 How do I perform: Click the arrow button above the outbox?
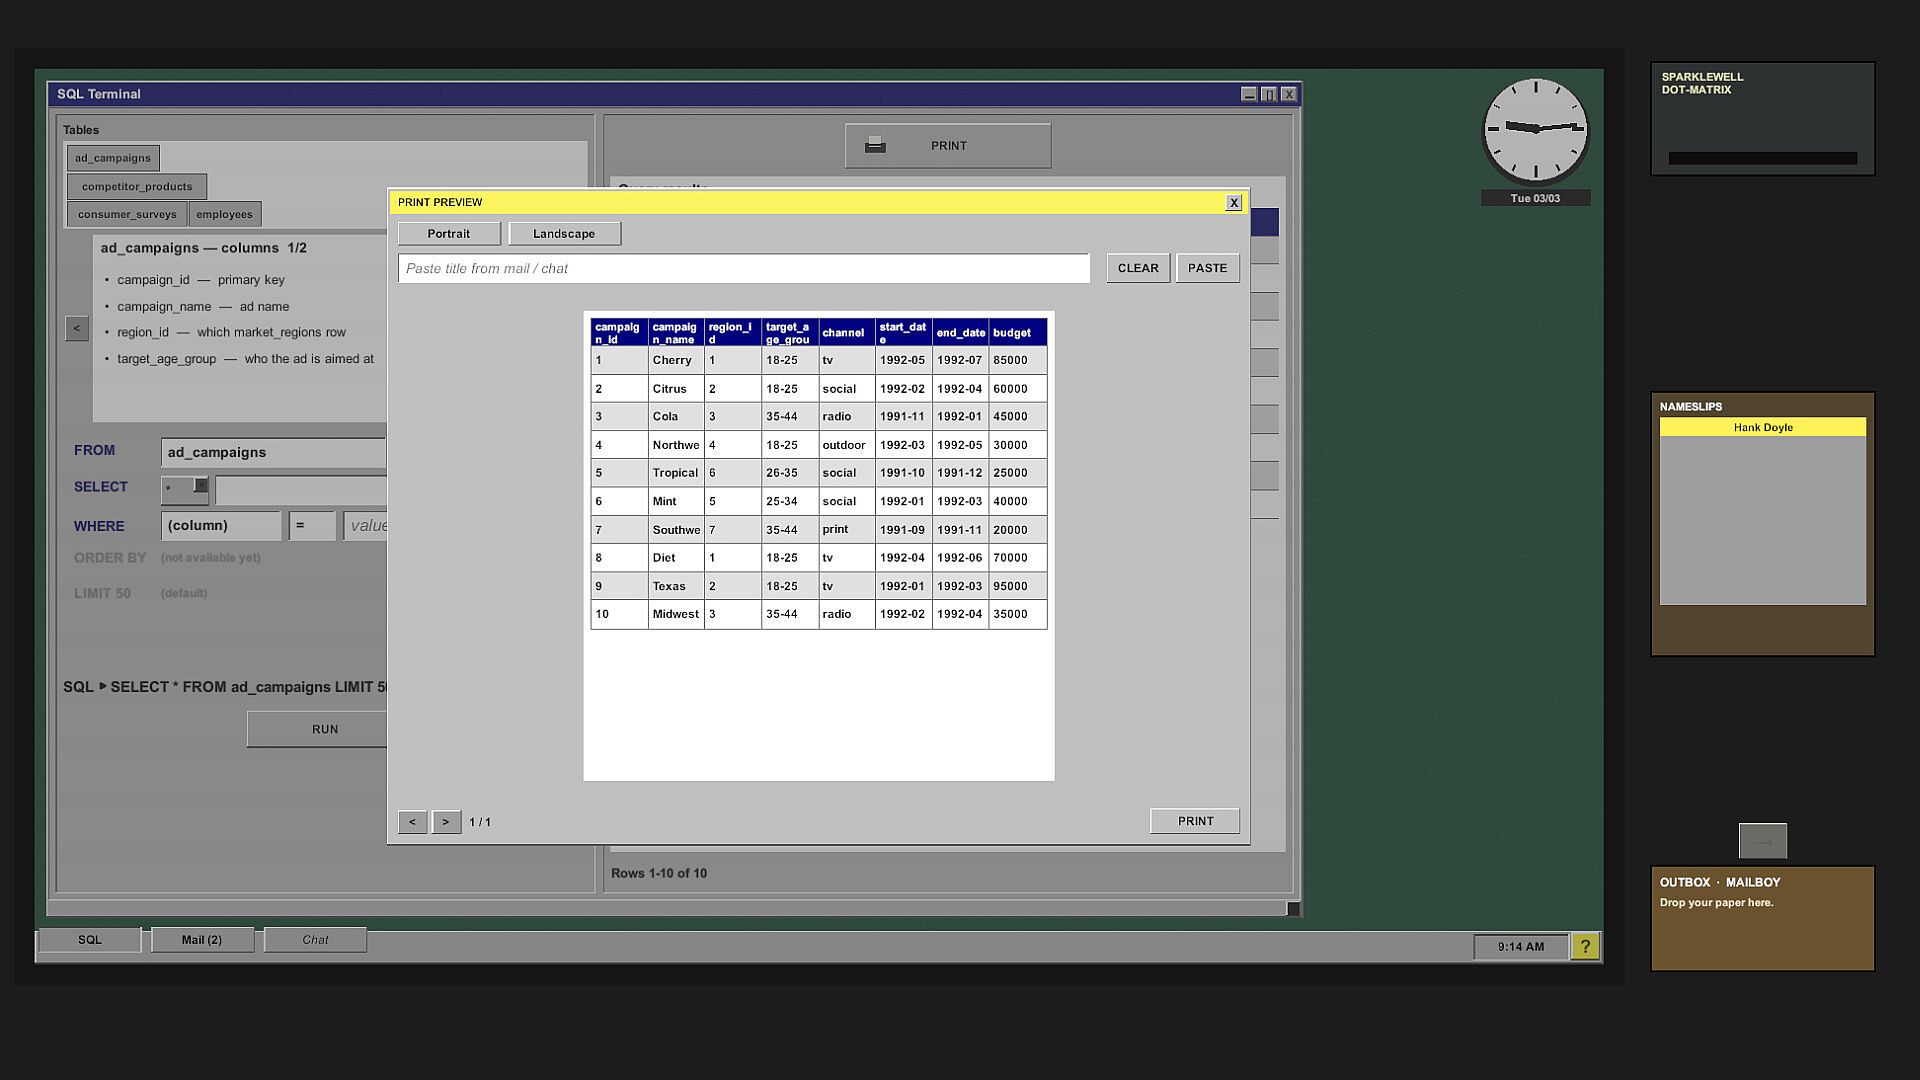coord(1762,841)
